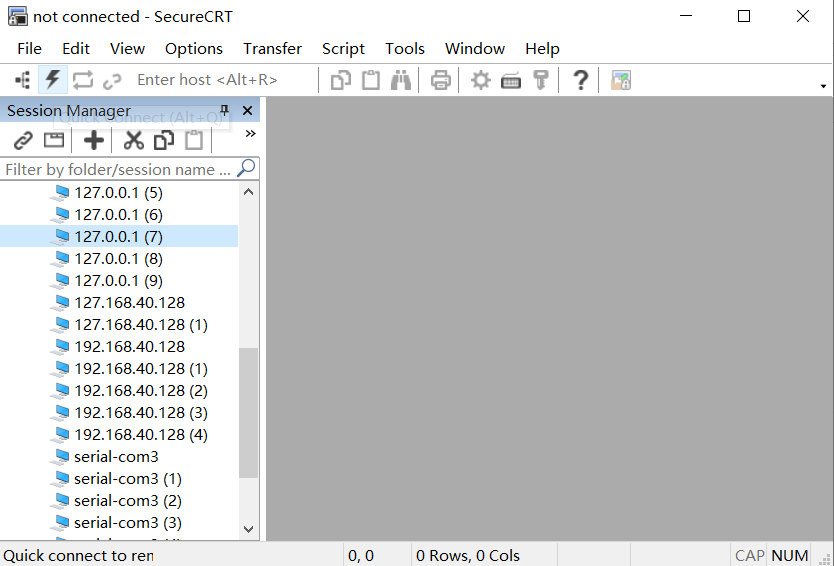Open the File menu
834x566 pixels.
[x=29, y=48]
